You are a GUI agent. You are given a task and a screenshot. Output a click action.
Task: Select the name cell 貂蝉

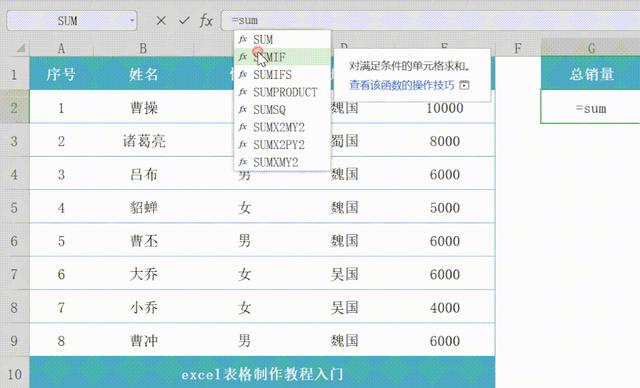click(x=143, y=208)
